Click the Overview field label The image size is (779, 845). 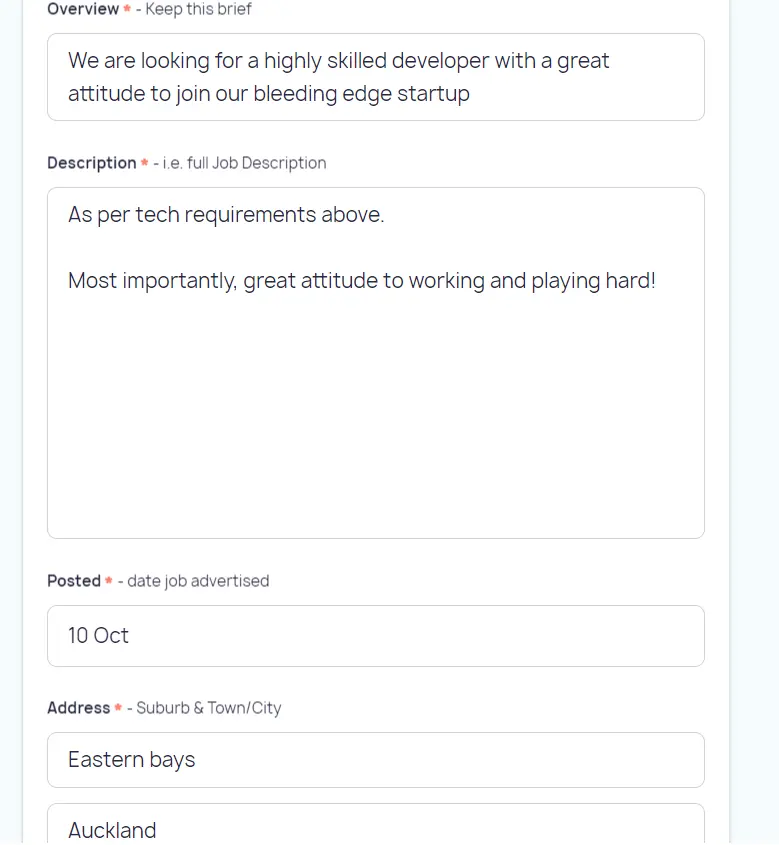[83, 9]
